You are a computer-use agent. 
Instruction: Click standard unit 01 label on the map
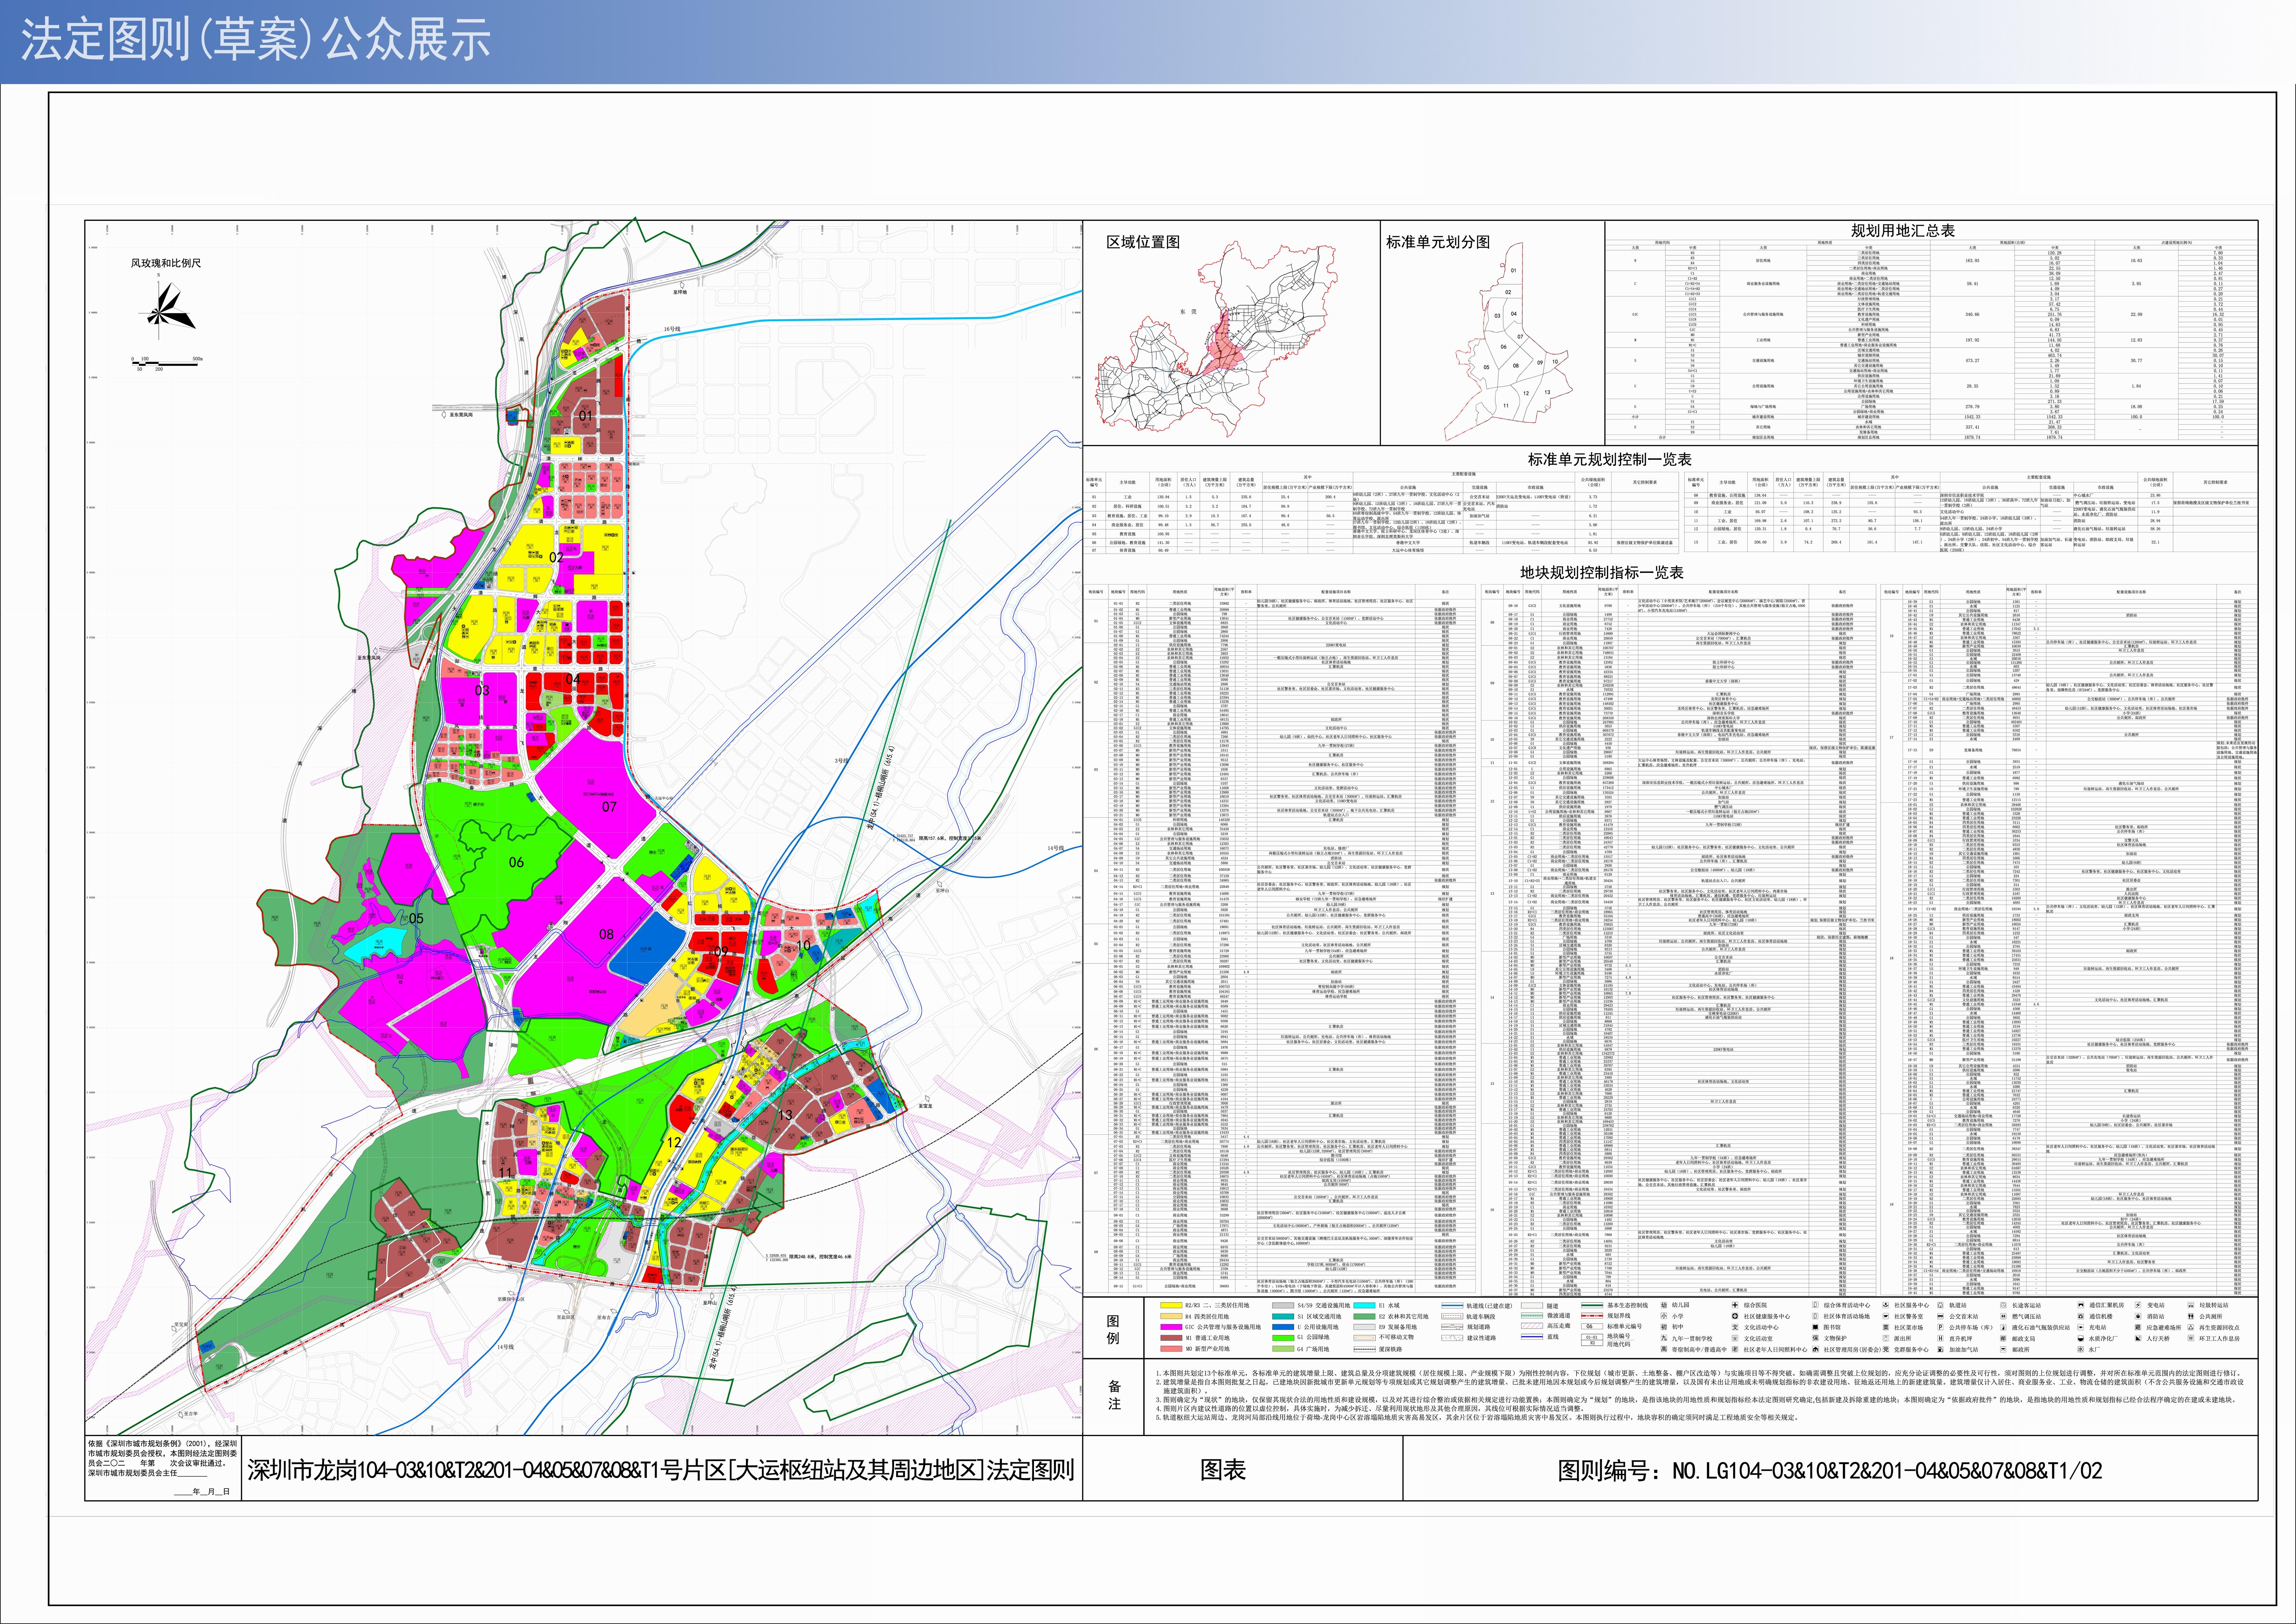586,415
